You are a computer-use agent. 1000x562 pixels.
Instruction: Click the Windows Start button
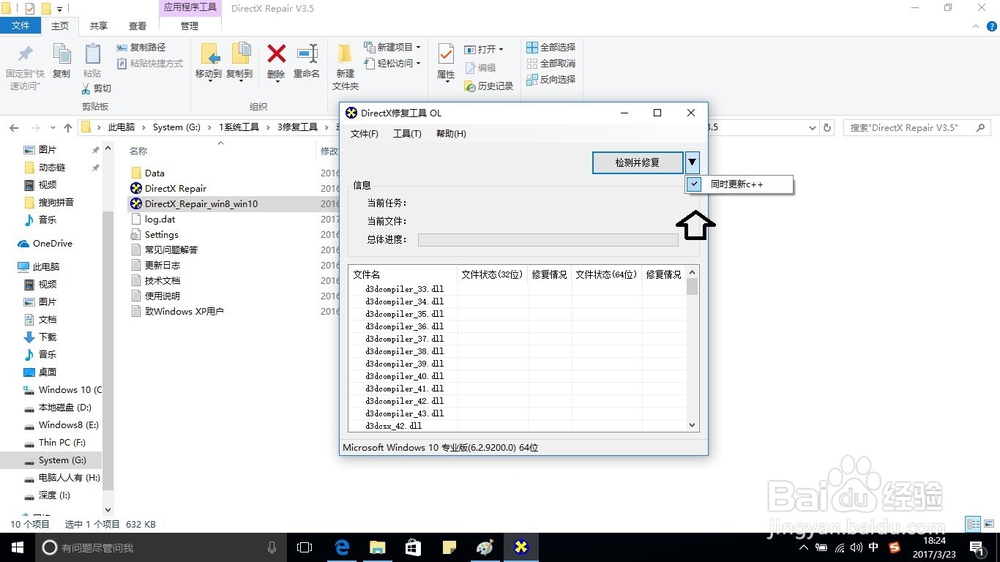[17, 547]
